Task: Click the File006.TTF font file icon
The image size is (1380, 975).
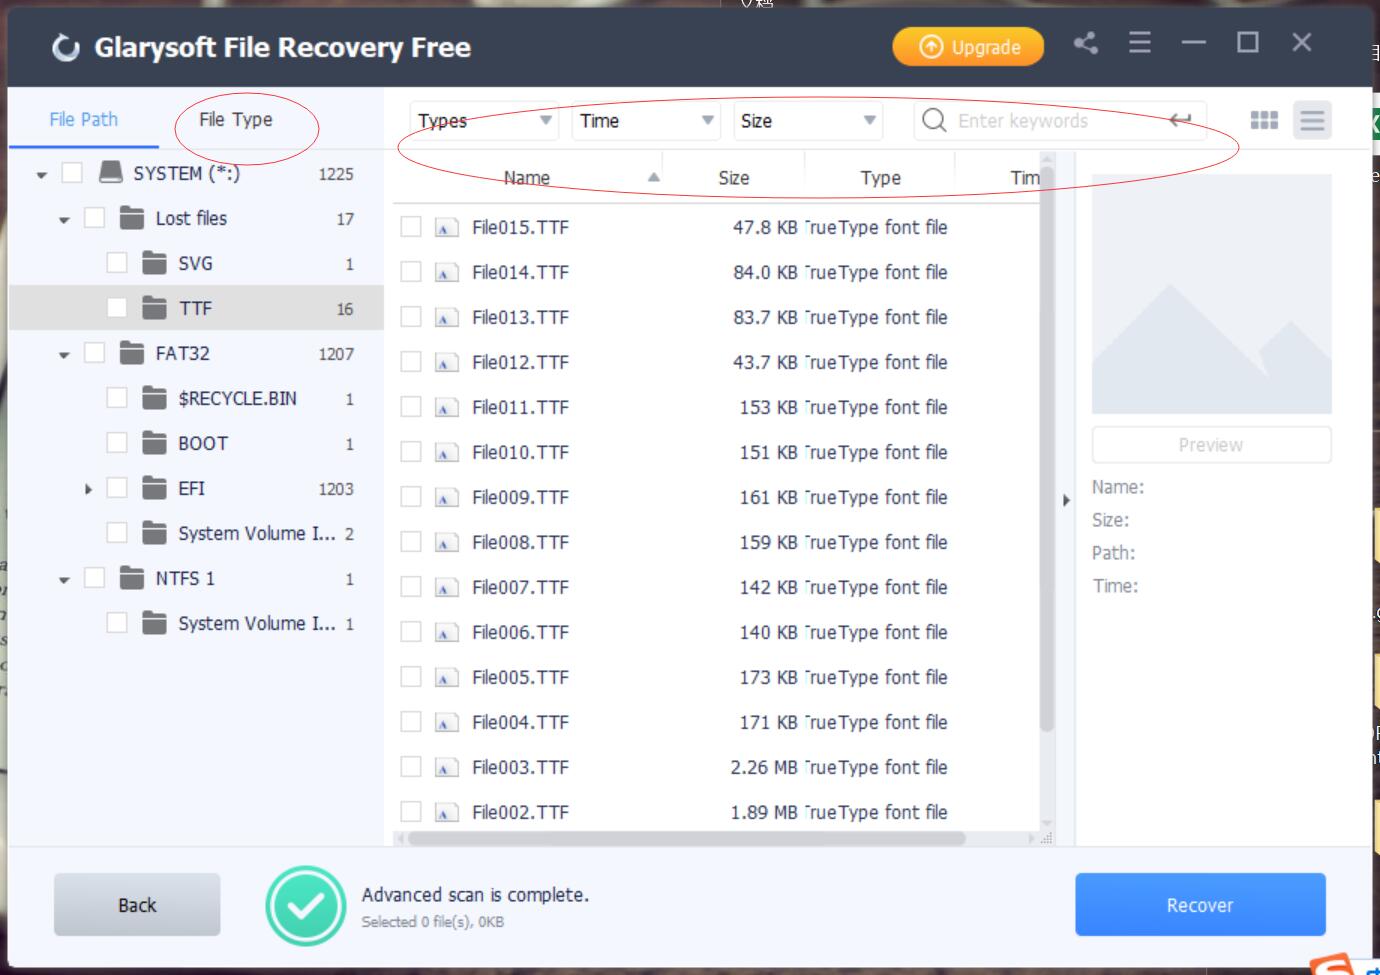Action: [x=446, y=633]
